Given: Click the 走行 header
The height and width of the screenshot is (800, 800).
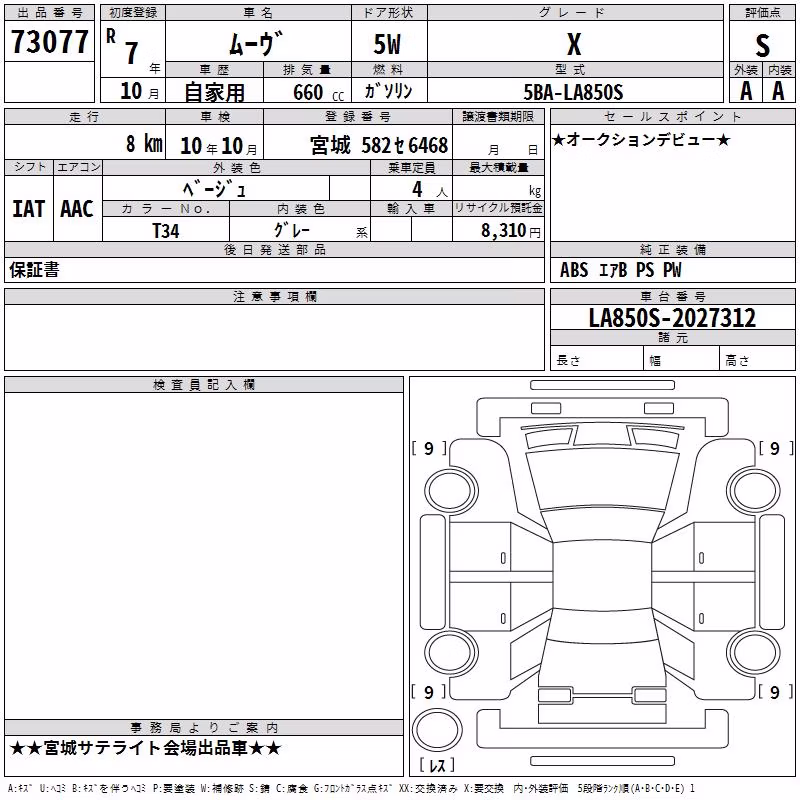Looking at the screenshot, I should coord(84,117).
